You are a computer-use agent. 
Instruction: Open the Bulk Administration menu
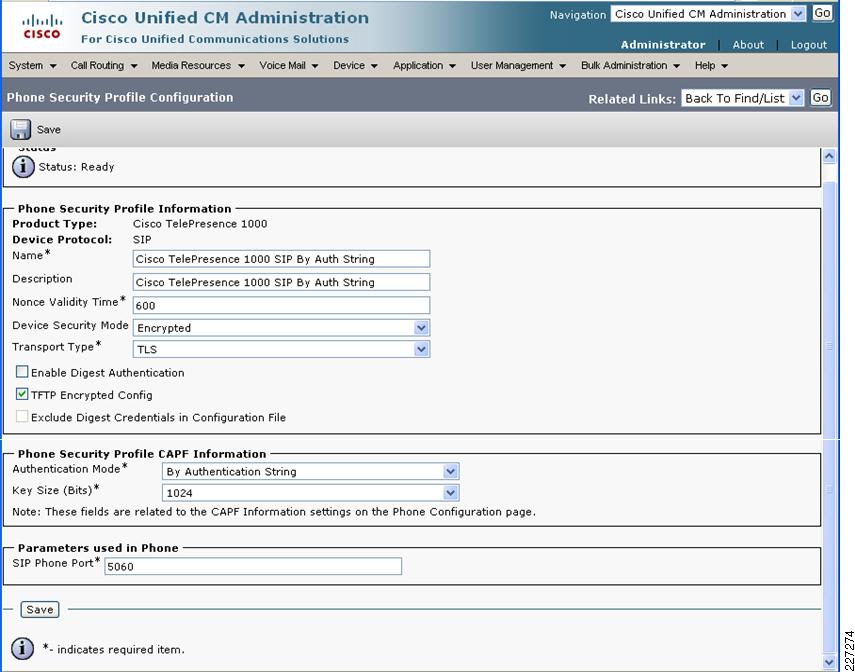[630, 65]
